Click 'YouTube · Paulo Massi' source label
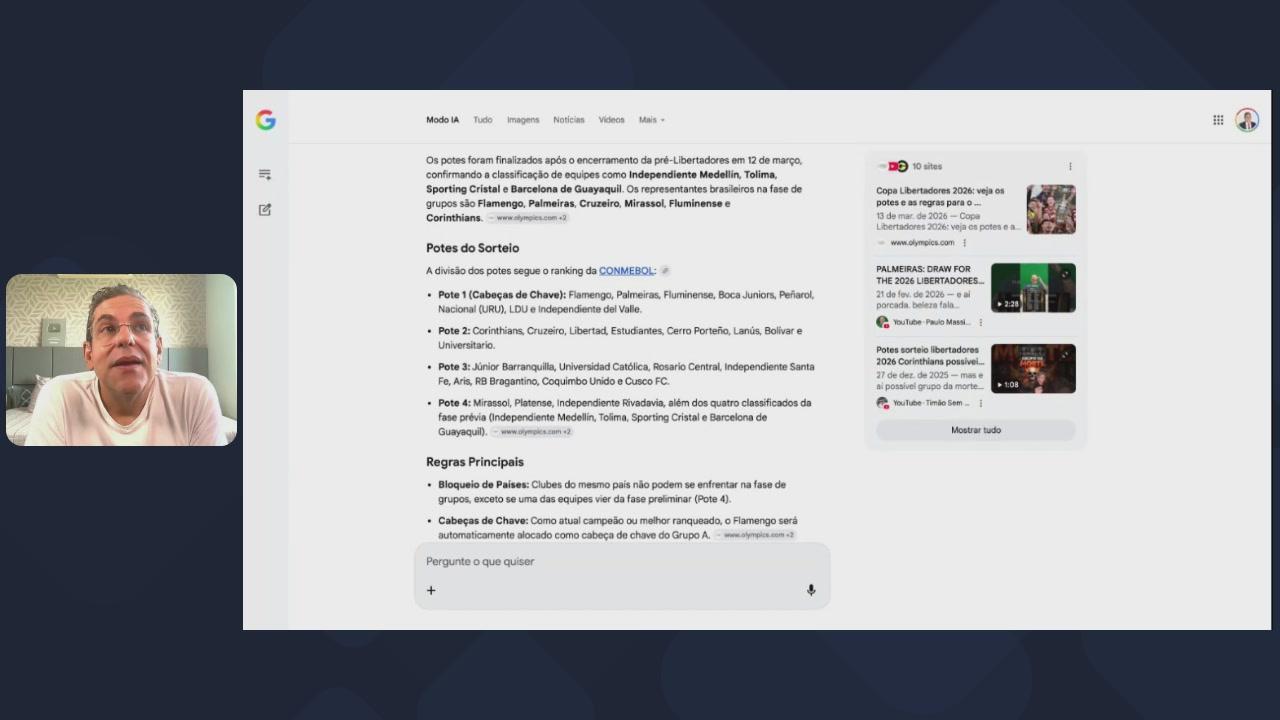The width and height of the screenshot is (1280, 720). point(931,323)
